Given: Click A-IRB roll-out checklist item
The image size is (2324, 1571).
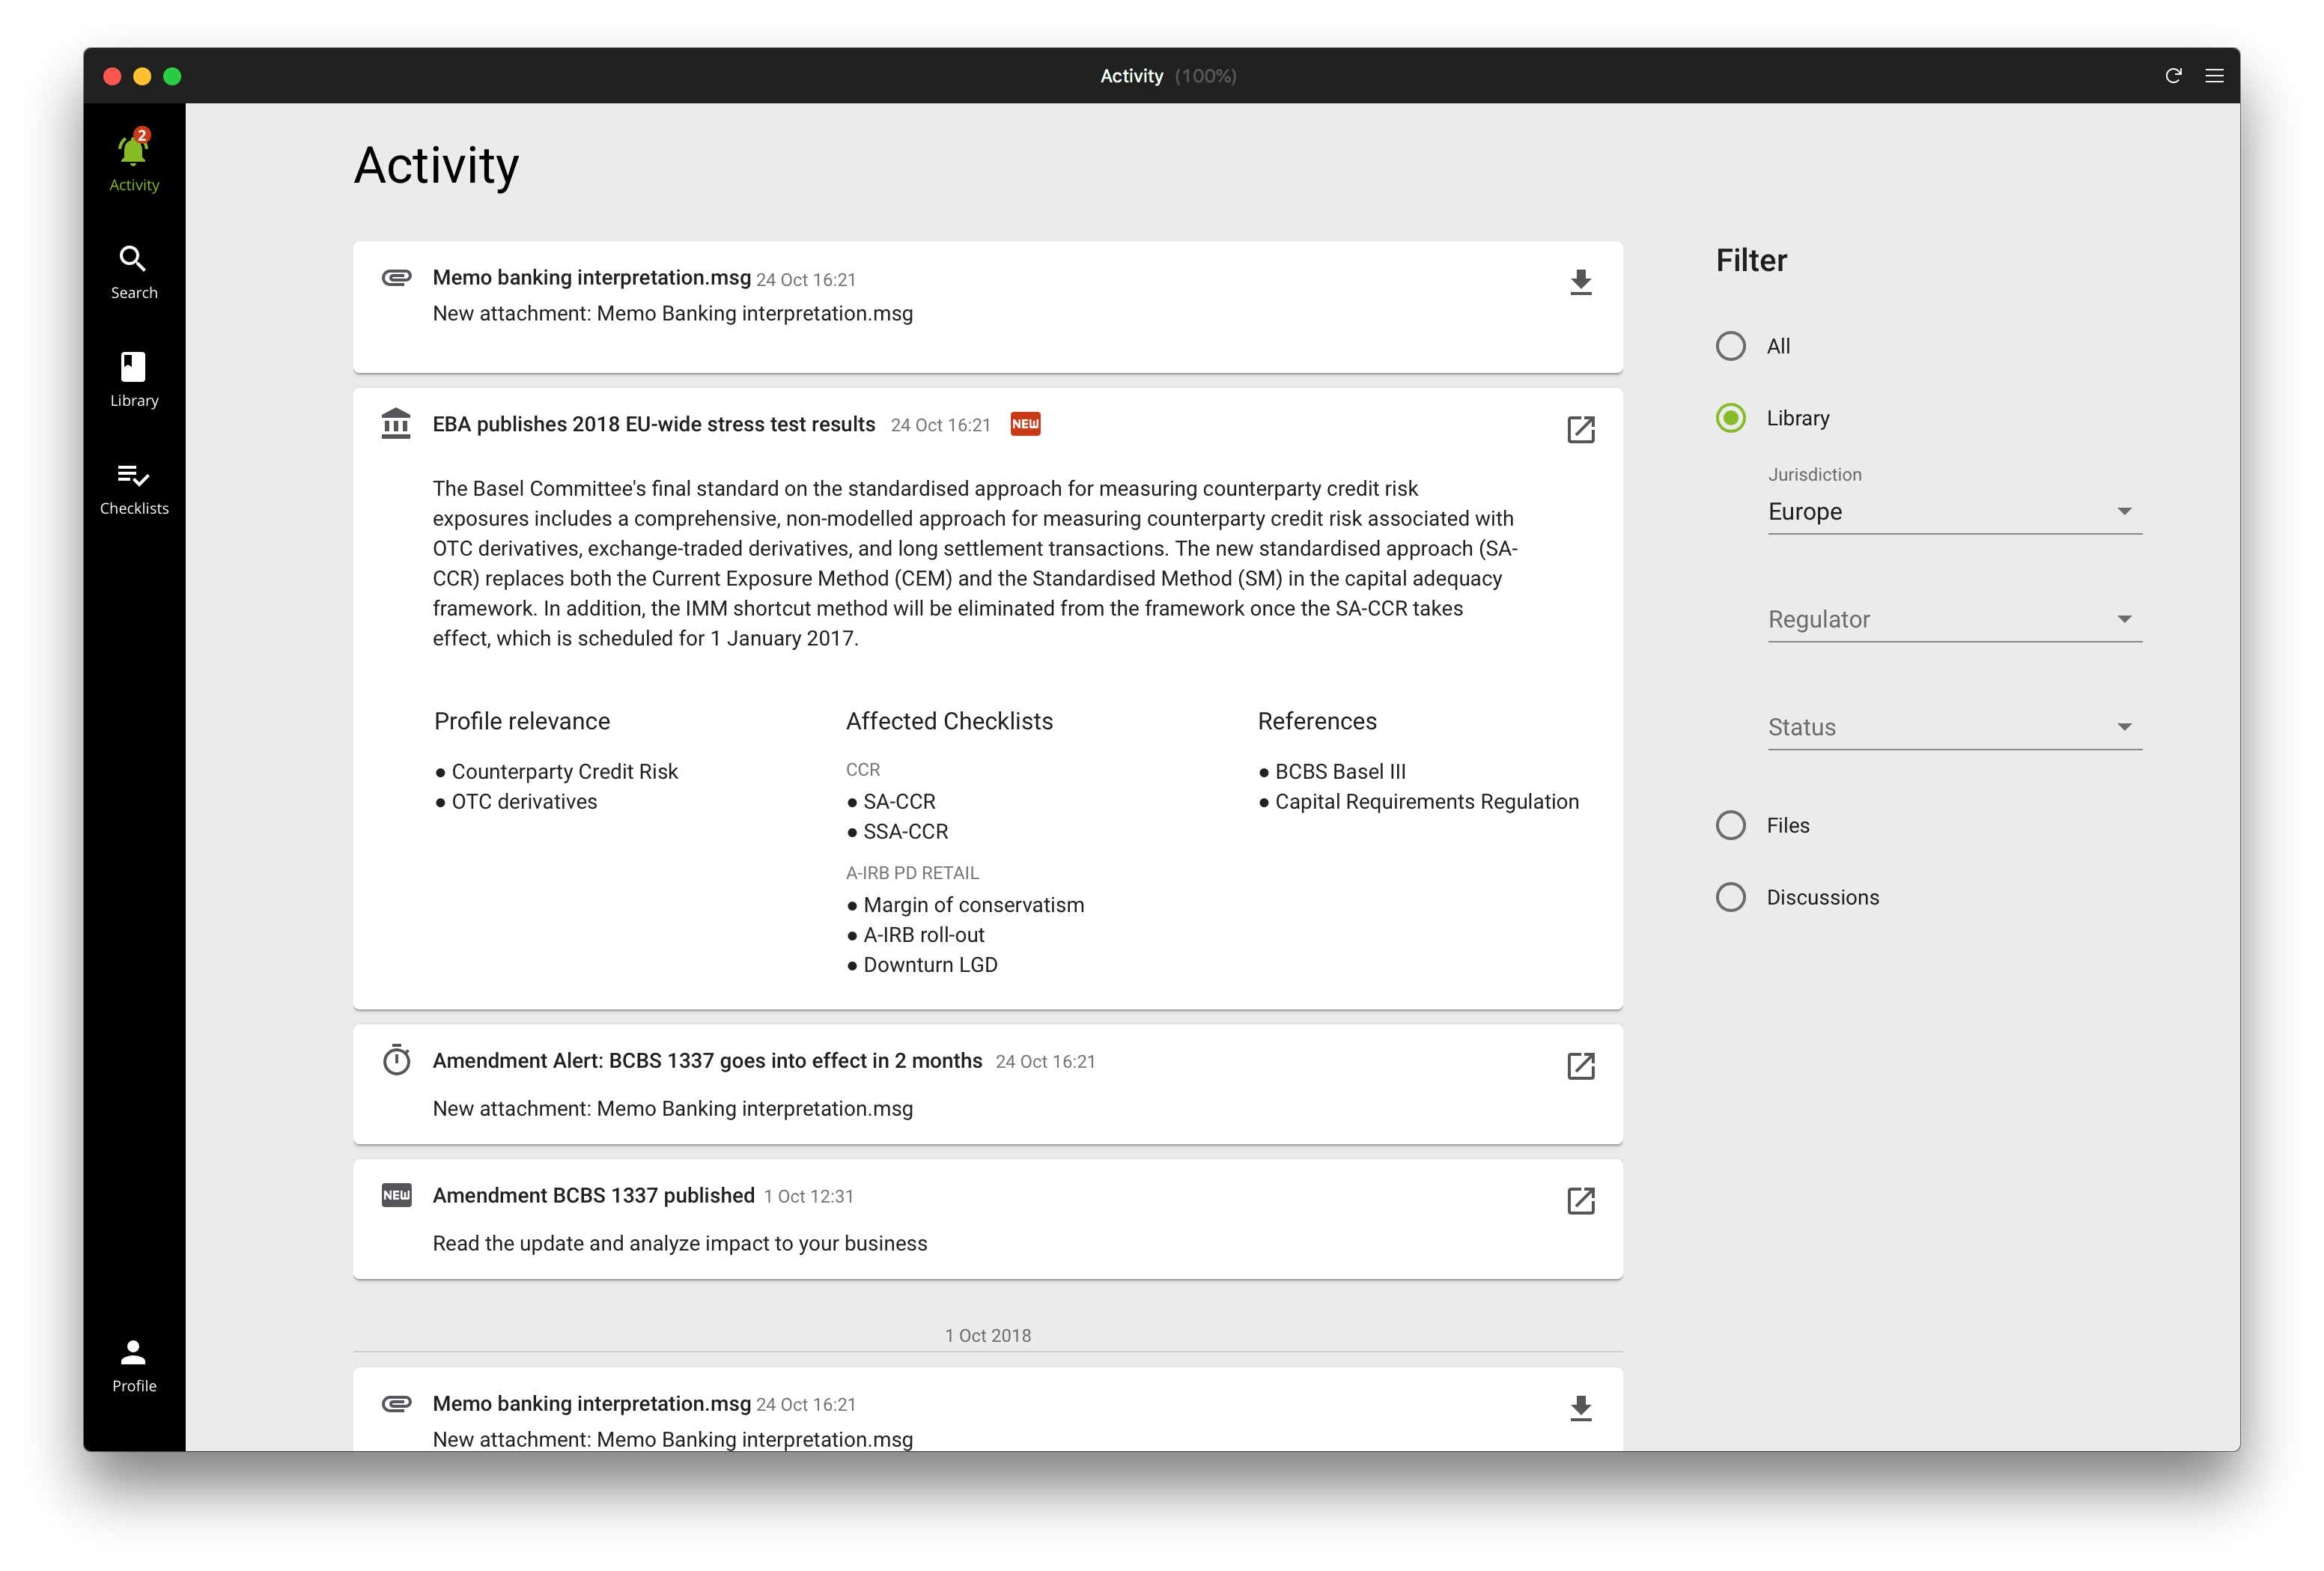Looking at the screenshot, I should click(x=923, y=935).
